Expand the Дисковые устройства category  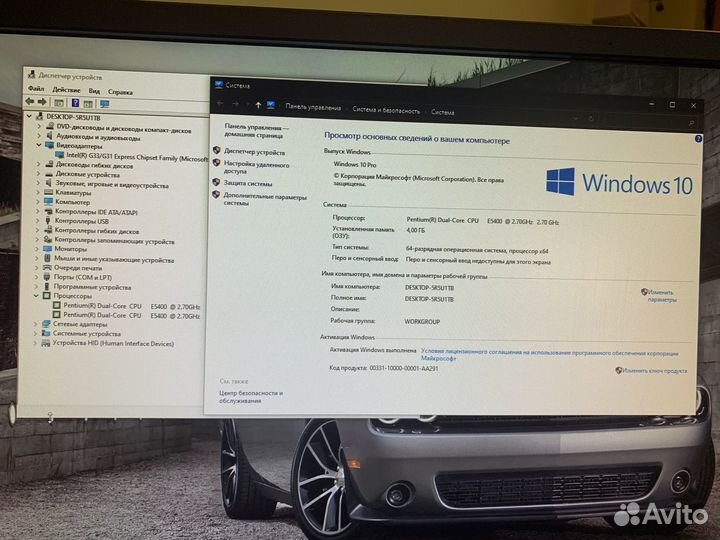tap(39, 174)
